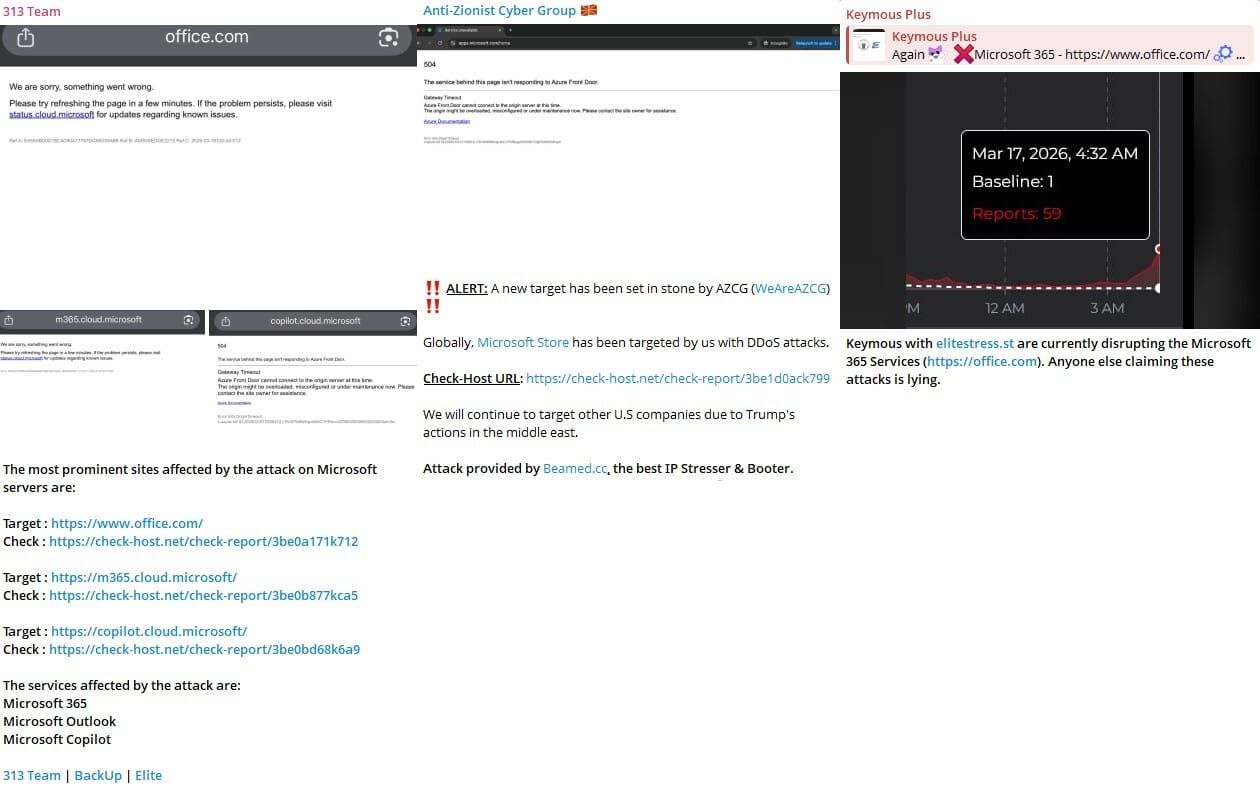The image size is (1260, 797).
Task: Click the red X emoji before Microsoft 365
Action: point(962,54)
